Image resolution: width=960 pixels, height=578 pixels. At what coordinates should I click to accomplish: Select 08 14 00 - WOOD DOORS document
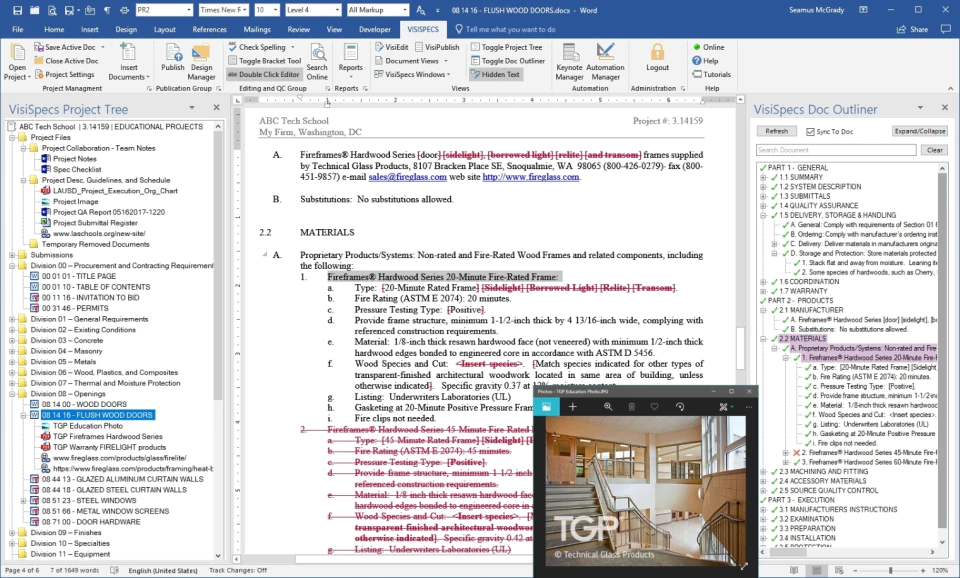84,404
